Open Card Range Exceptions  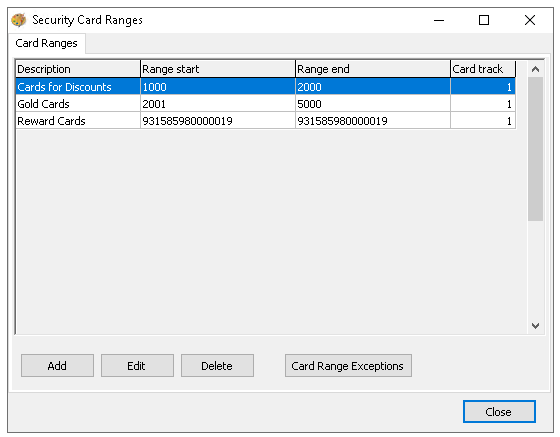point(348,366)
